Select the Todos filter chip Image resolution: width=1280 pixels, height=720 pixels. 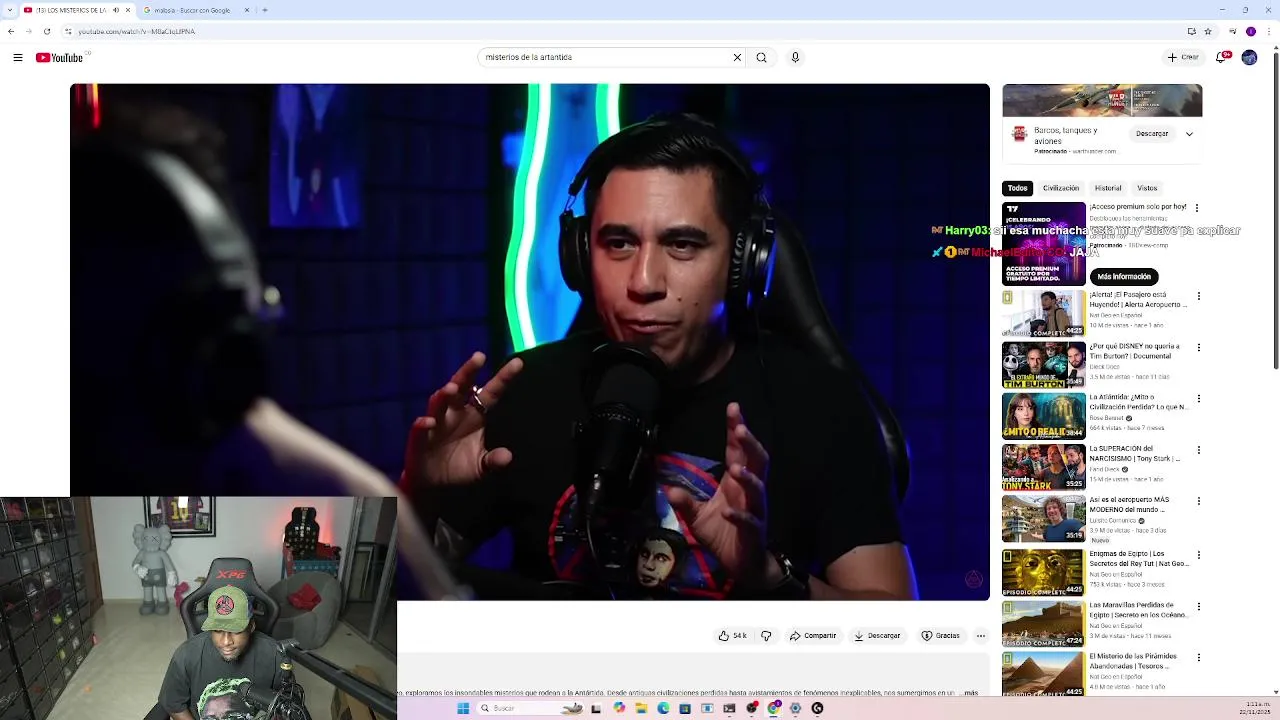[x=1017, y=188]
